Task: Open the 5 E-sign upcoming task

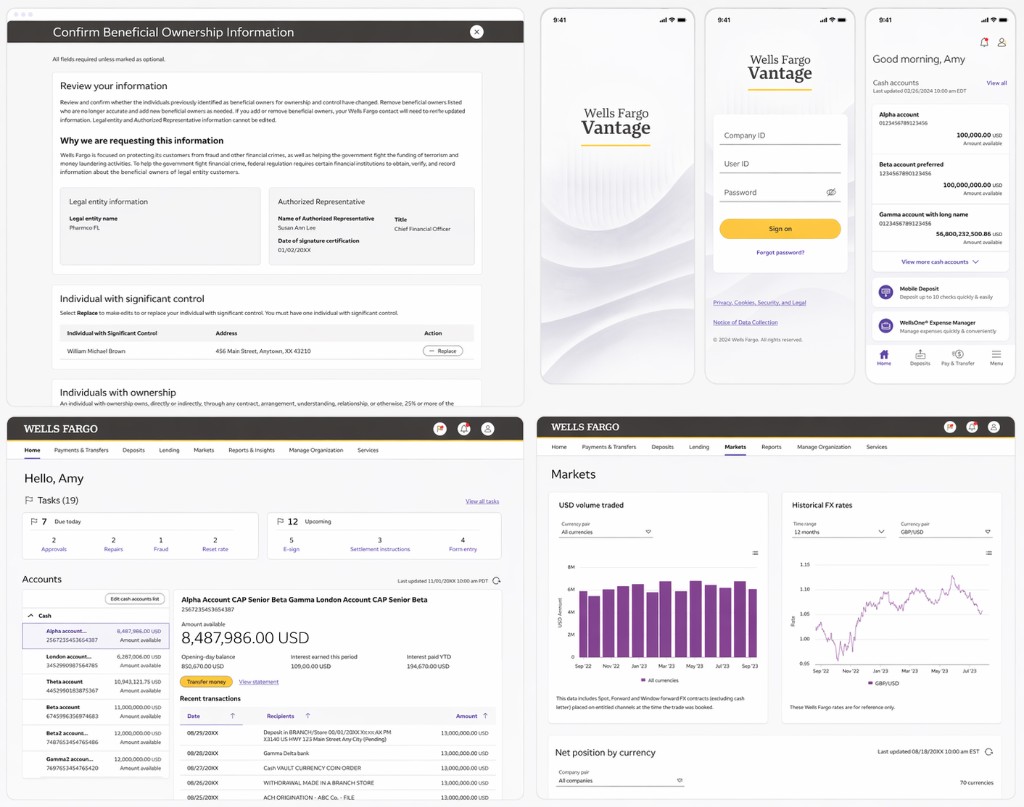Action: pyautogui.click(x=291, y=545)
